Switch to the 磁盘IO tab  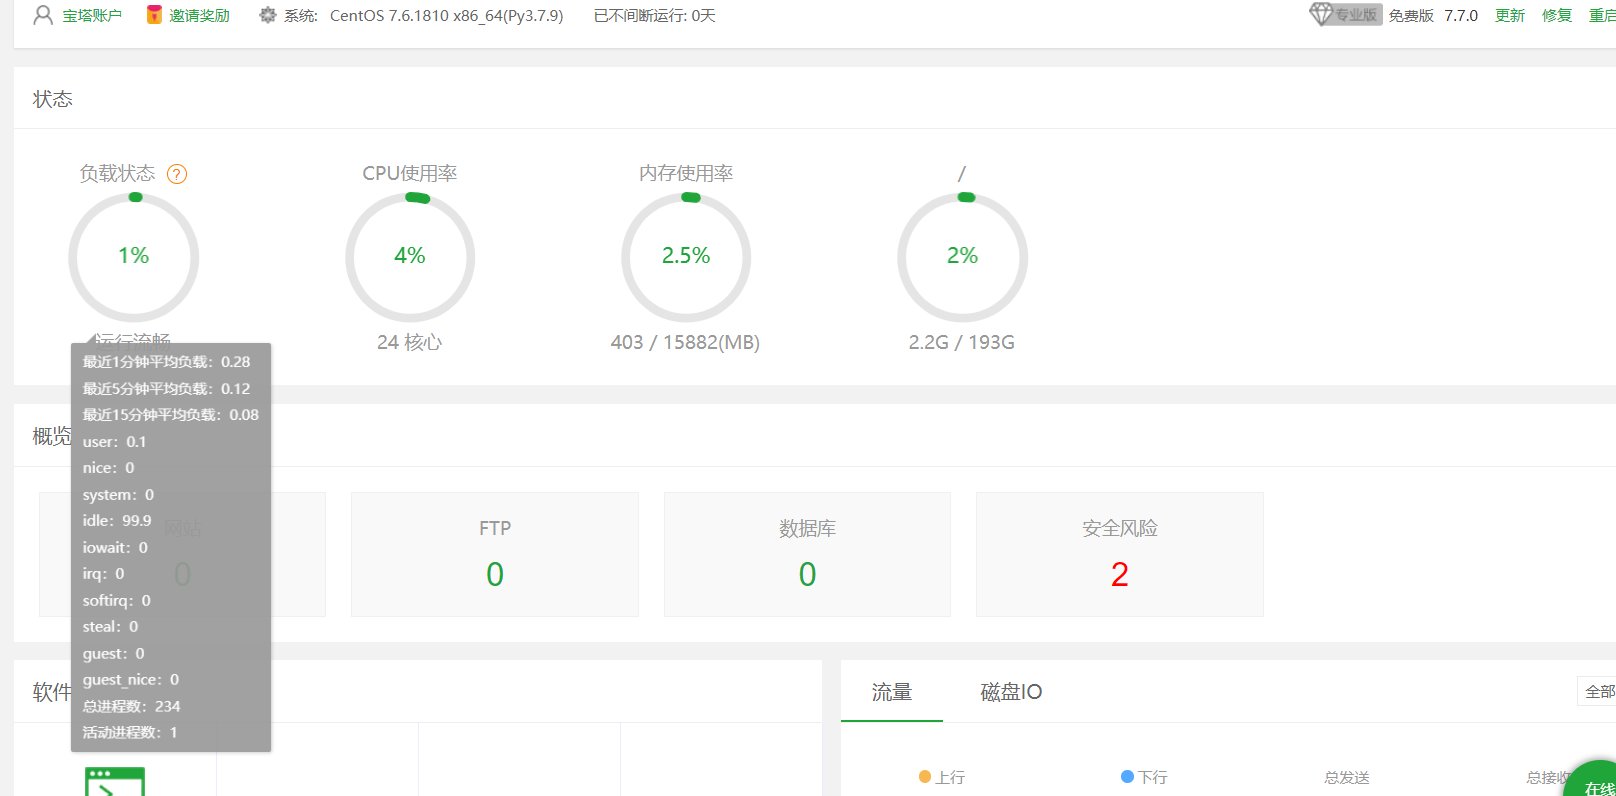click(x=1011, y=692)
